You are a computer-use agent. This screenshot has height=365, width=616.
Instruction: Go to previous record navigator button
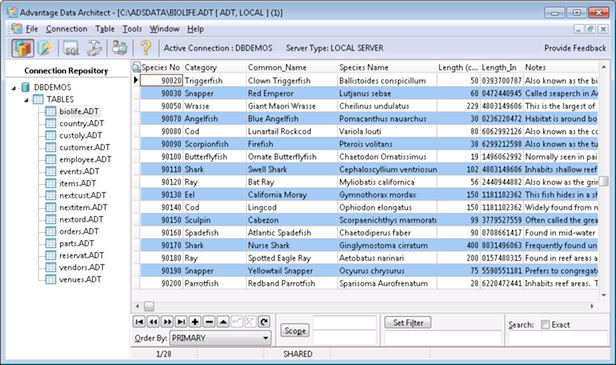point(153,322)
